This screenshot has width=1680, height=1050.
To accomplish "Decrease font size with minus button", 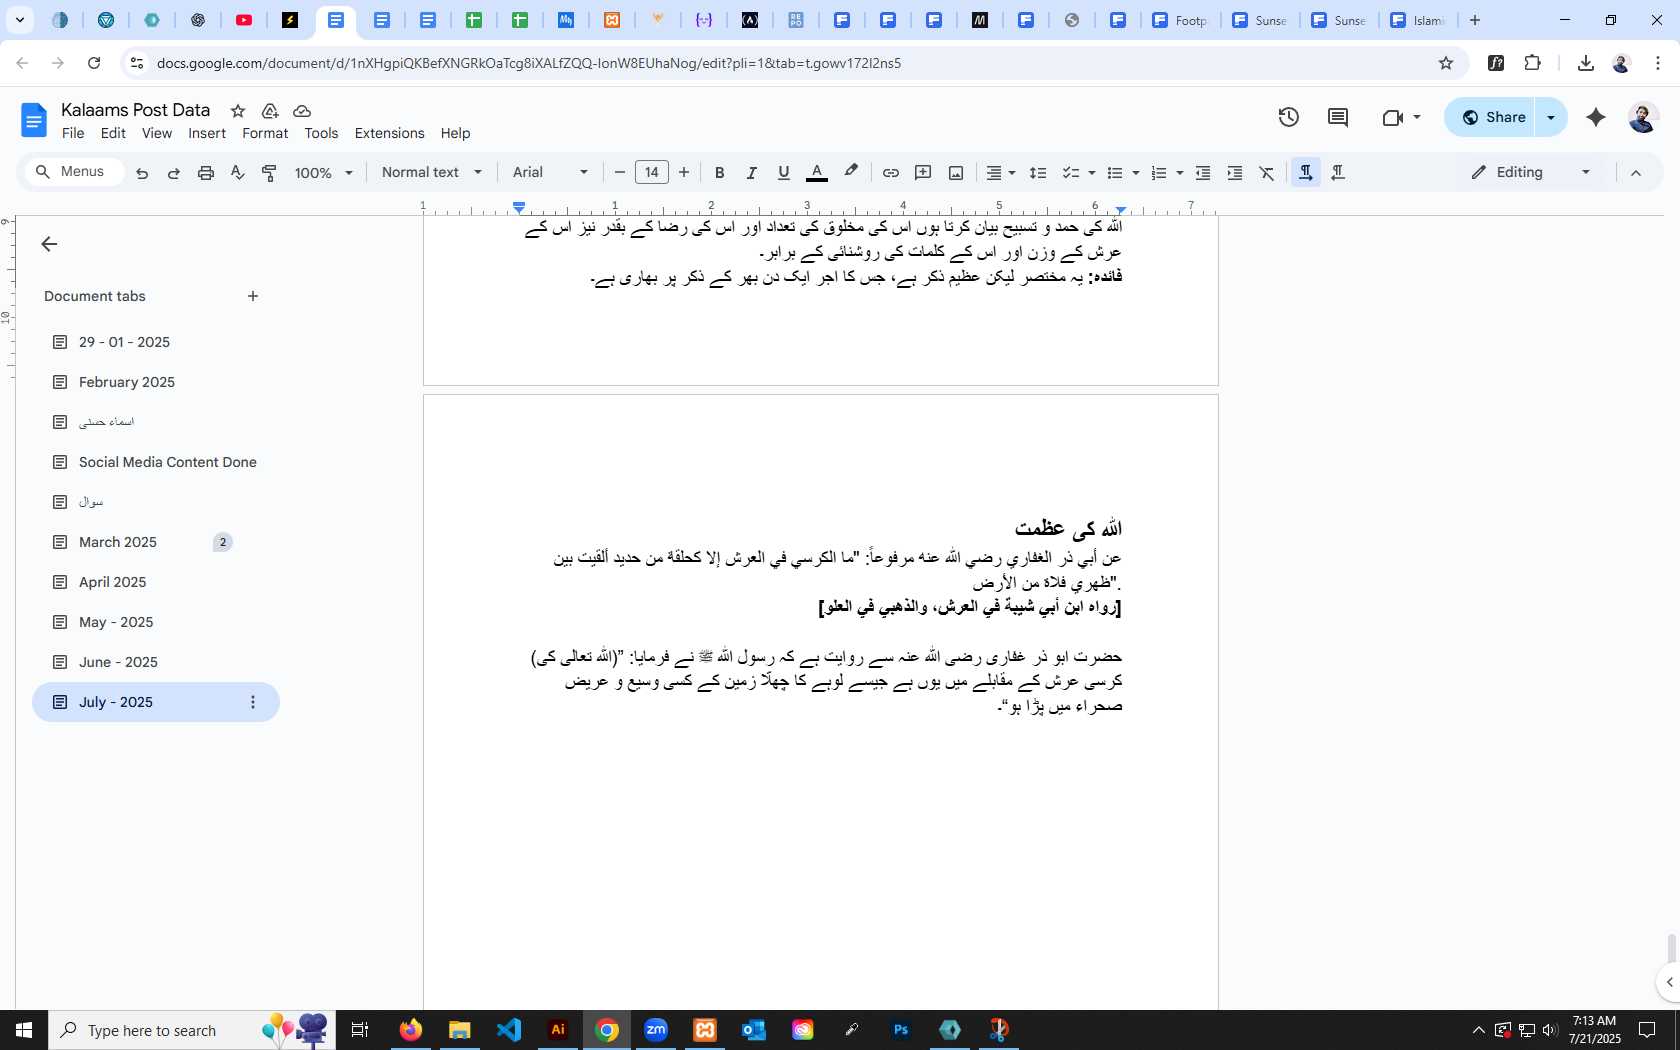I will pyautogui.click(x=619, y=173).
